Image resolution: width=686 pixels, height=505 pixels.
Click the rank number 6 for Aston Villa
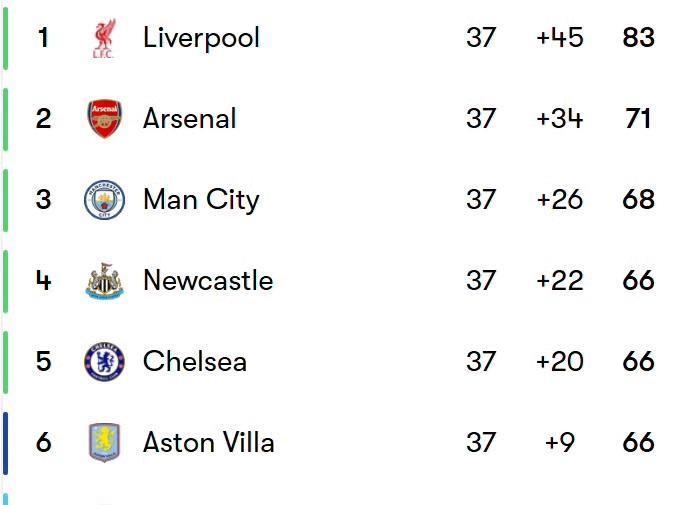click(x=43, y=442)
